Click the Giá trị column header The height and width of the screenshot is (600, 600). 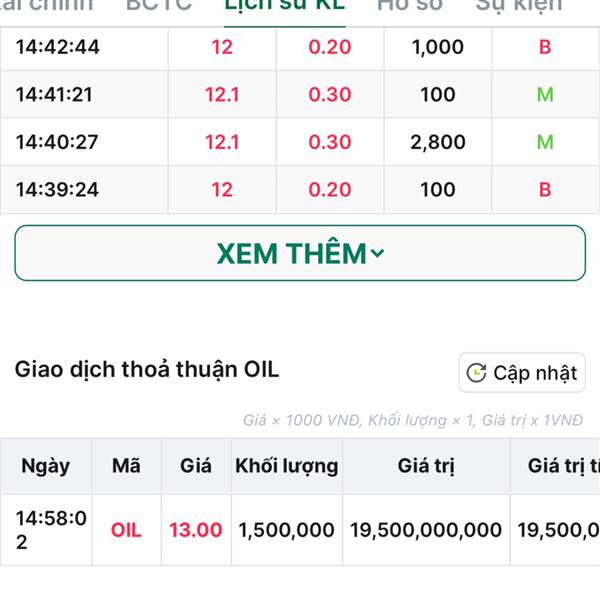tap(426, 466)
